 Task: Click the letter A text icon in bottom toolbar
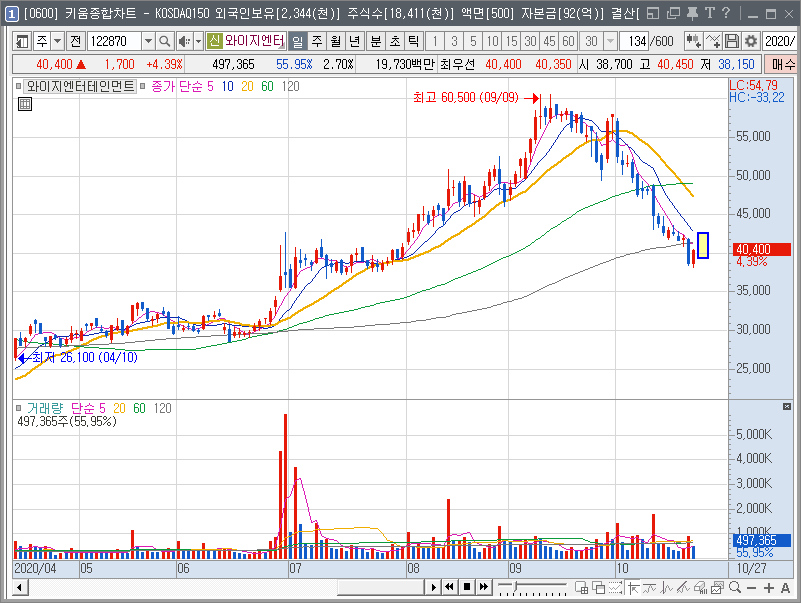[786, 588]
